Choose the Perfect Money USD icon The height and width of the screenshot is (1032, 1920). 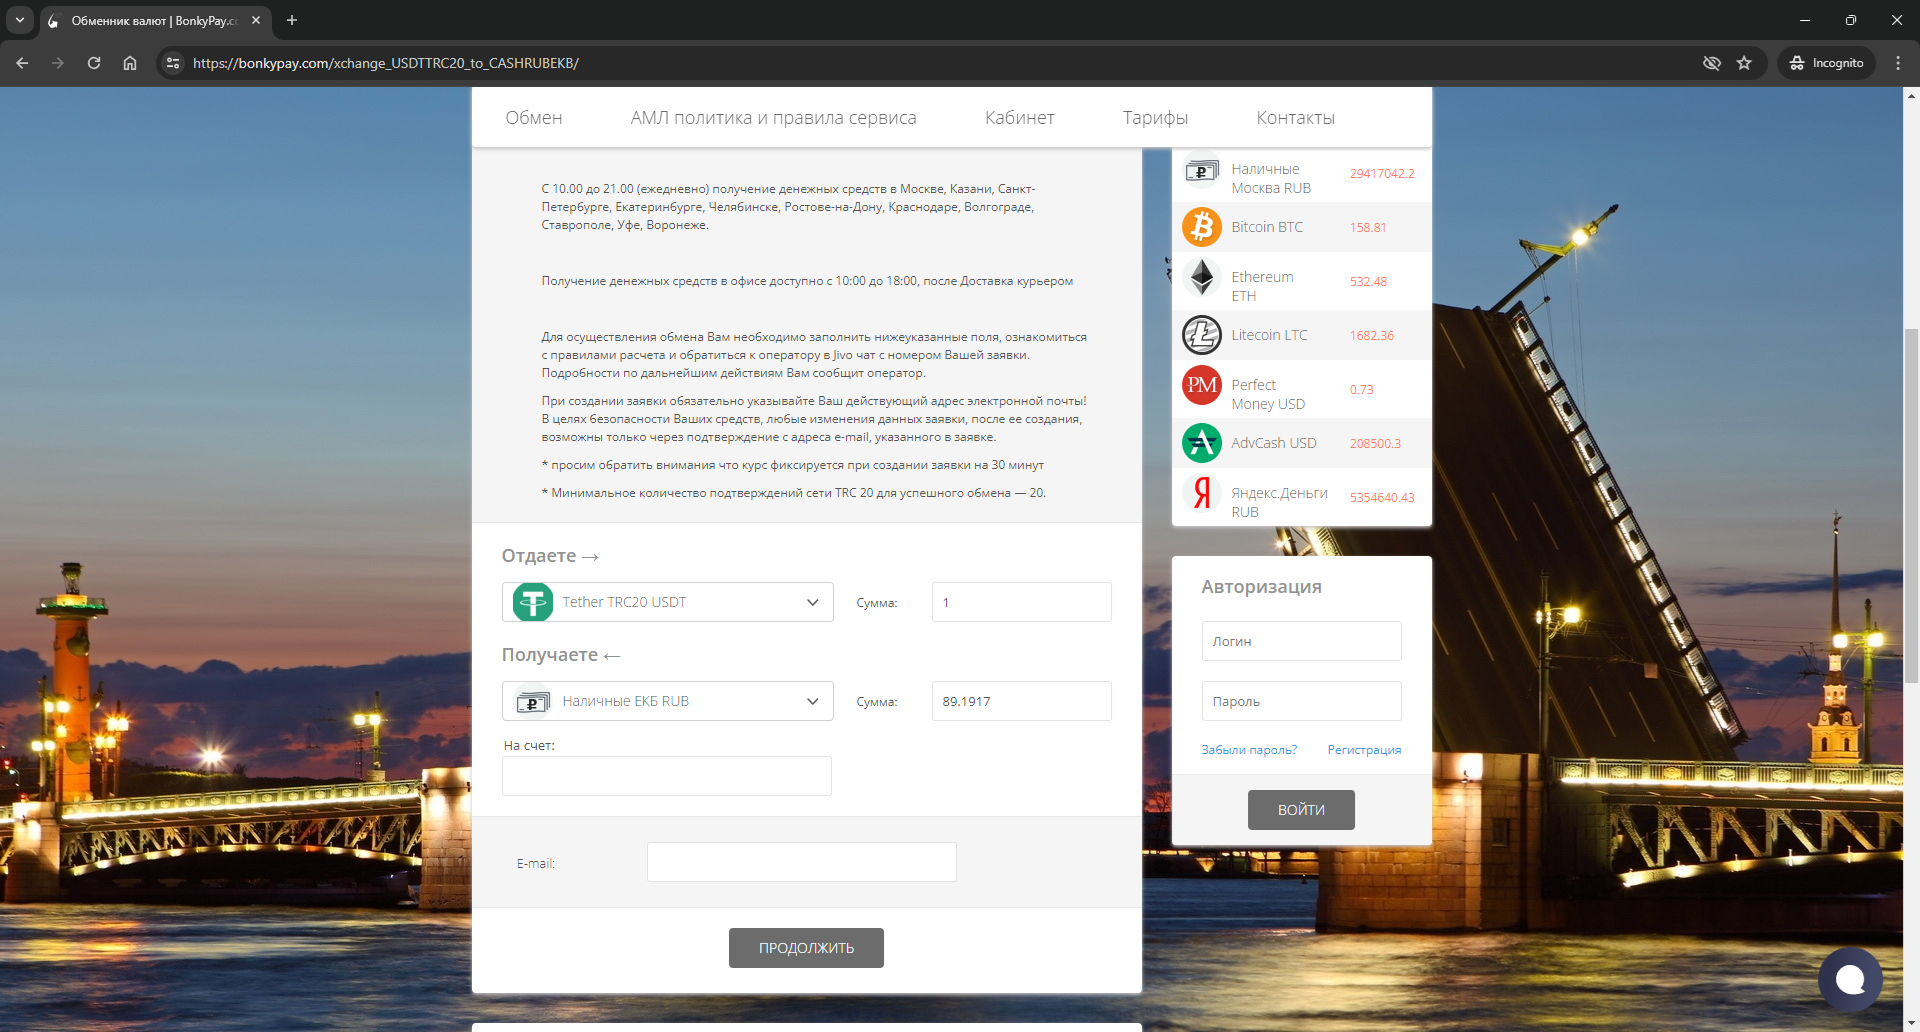[1201, 386]
